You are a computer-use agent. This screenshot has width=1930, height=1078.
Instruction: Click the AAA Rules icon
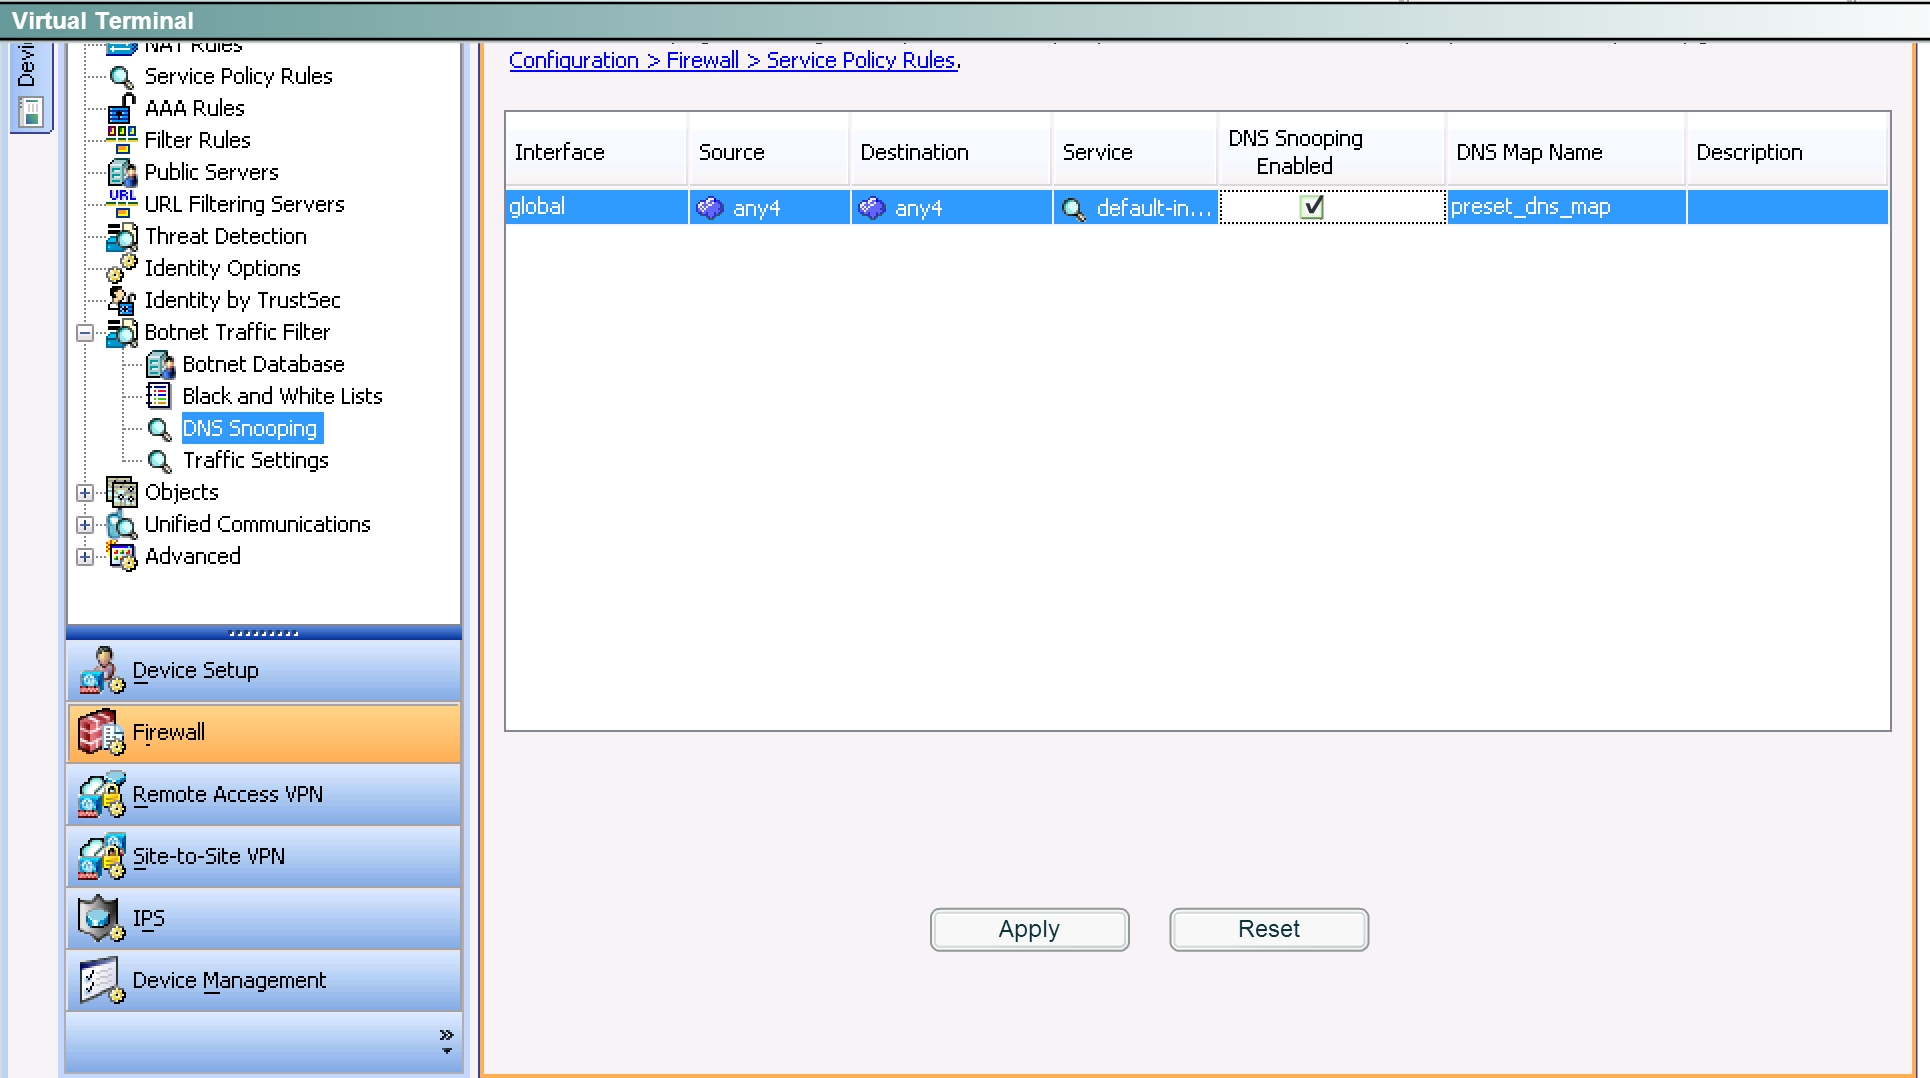pyautogui.click(x=122, y=108)
